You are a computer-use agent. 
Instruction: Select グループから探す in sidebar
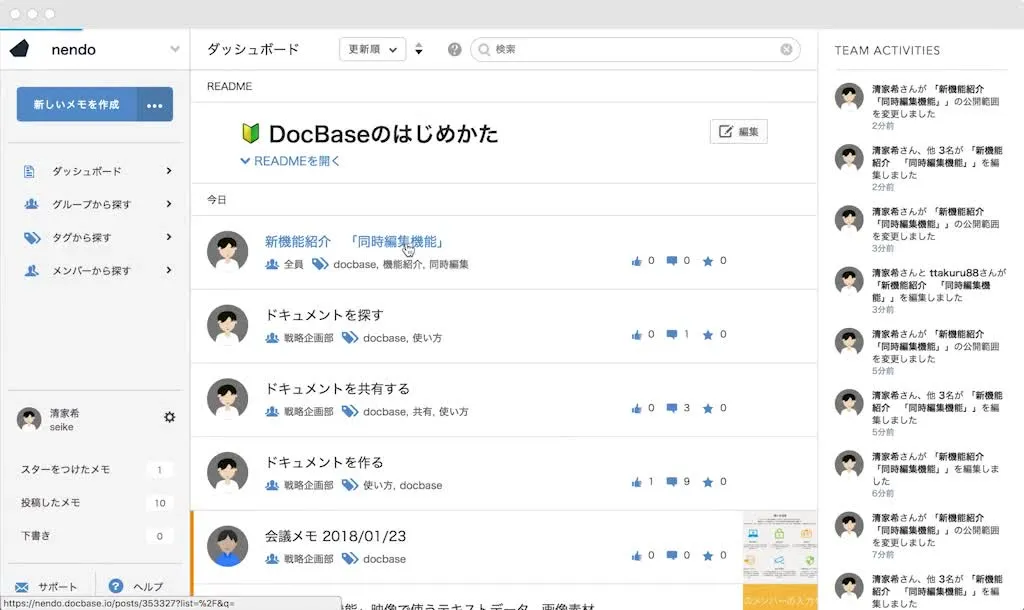click(x=91, y=204)
